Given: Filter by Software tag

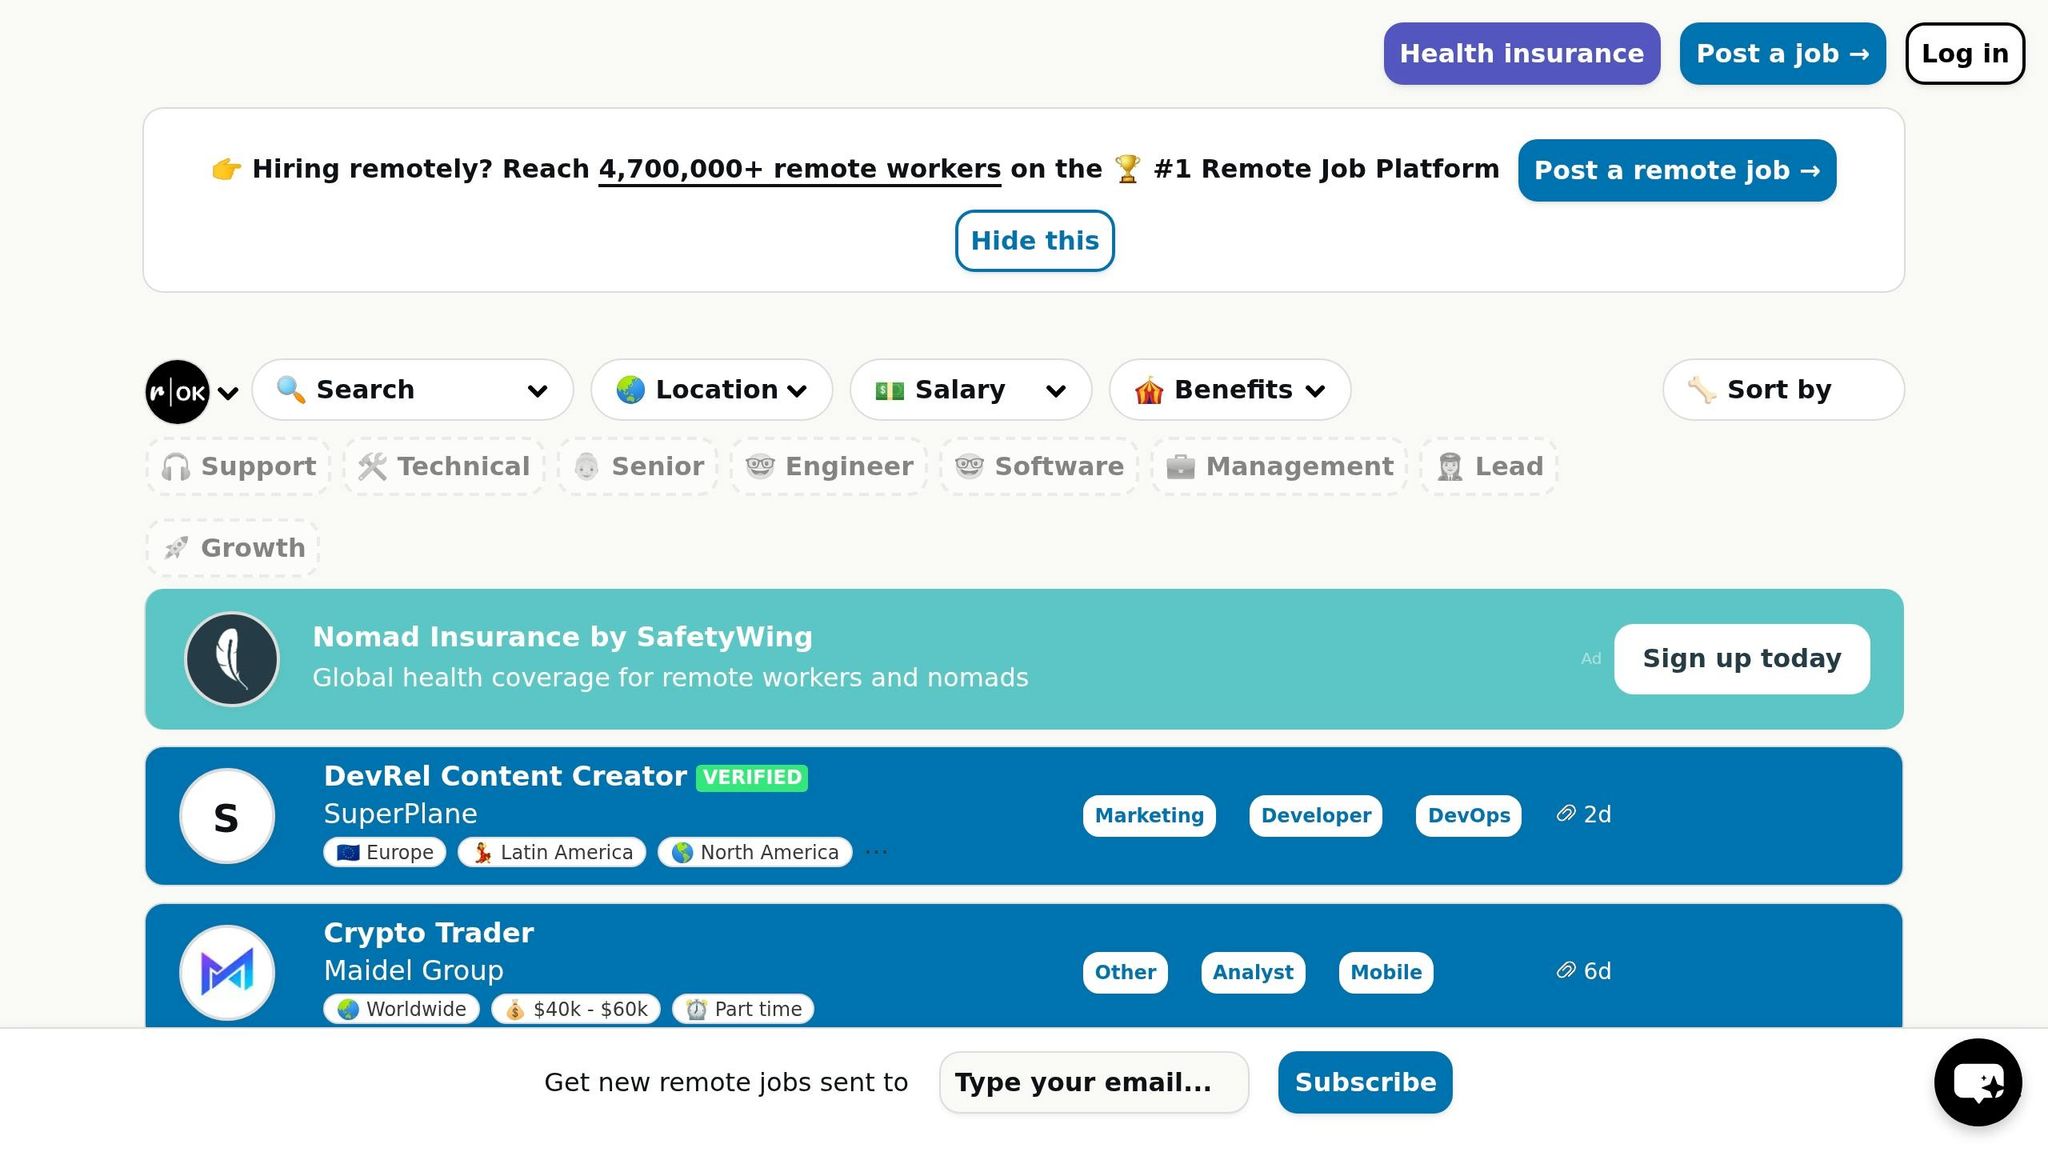Looking at the screenshot, I should click(x=1039, y=466).
